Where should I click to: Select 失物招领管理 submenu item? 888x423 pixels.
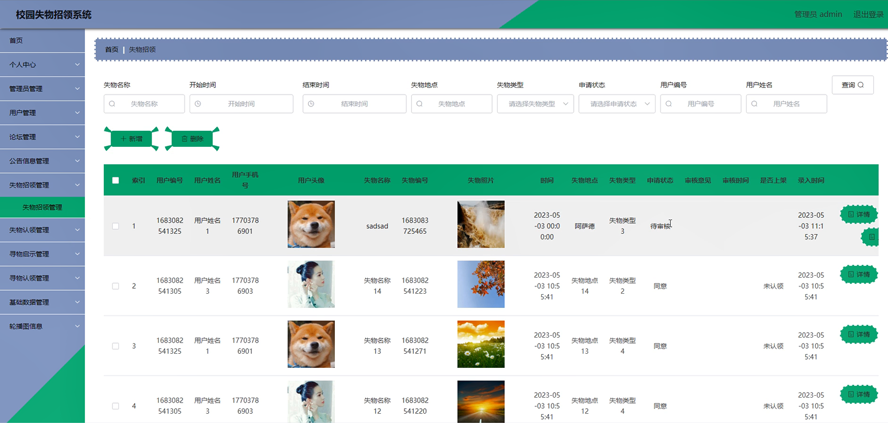coord(42,207)
